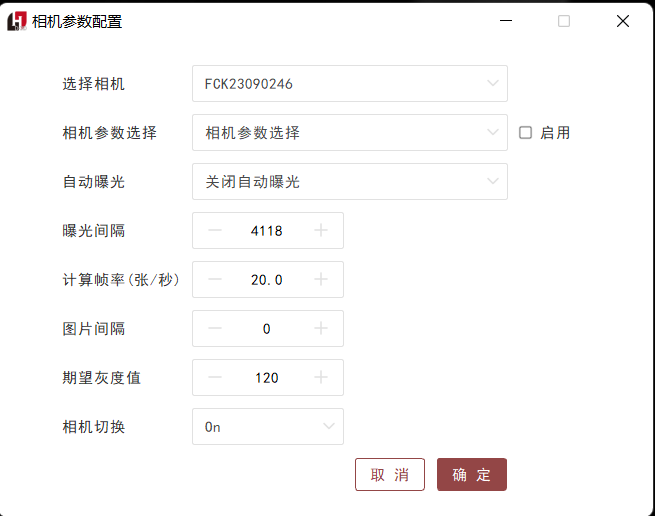Open the 相机切换 dropdown set to On
655x516 pixels.
point(267,427)
